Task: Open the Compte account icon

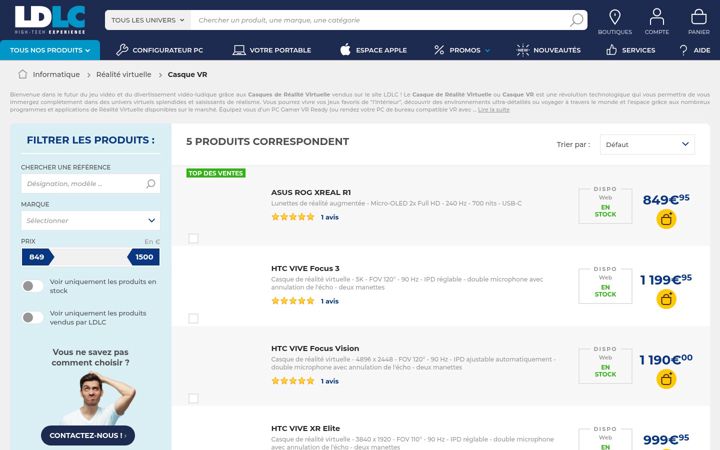Action: pos(657,17)
